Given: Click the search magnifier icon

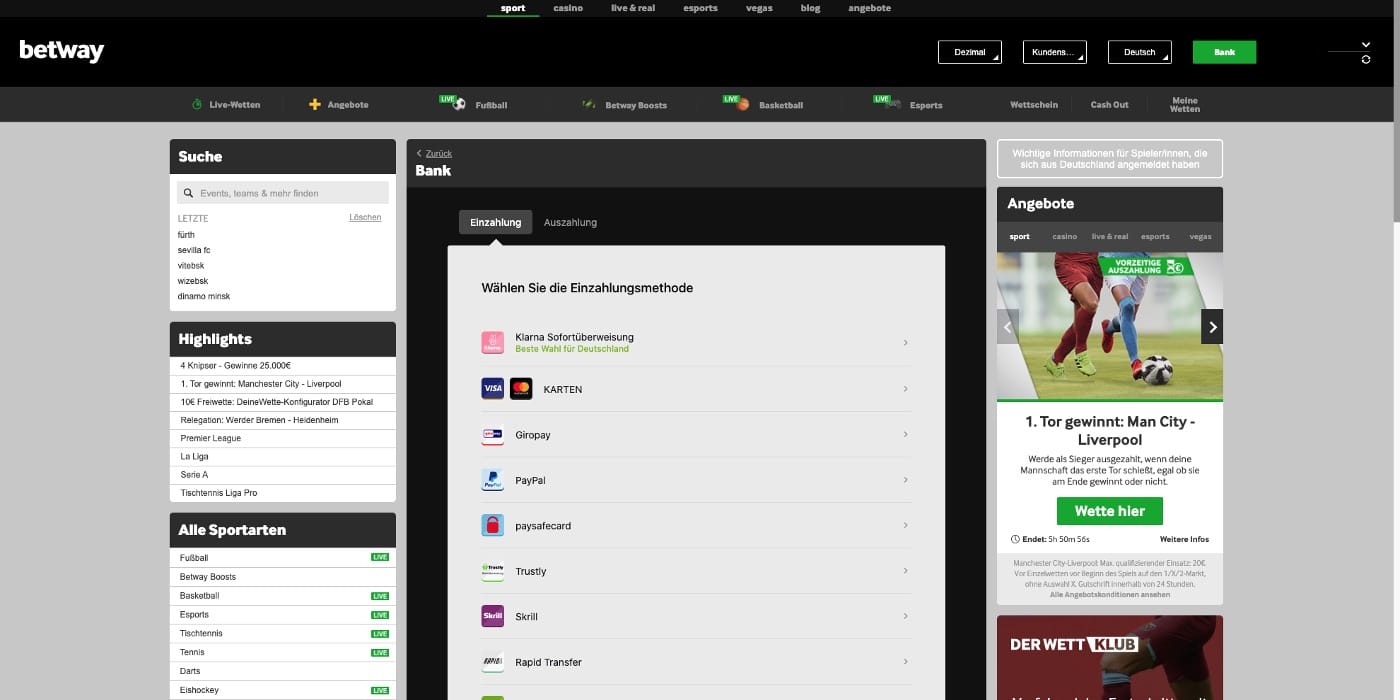Looking at the screenshot, I should (188, 193).
